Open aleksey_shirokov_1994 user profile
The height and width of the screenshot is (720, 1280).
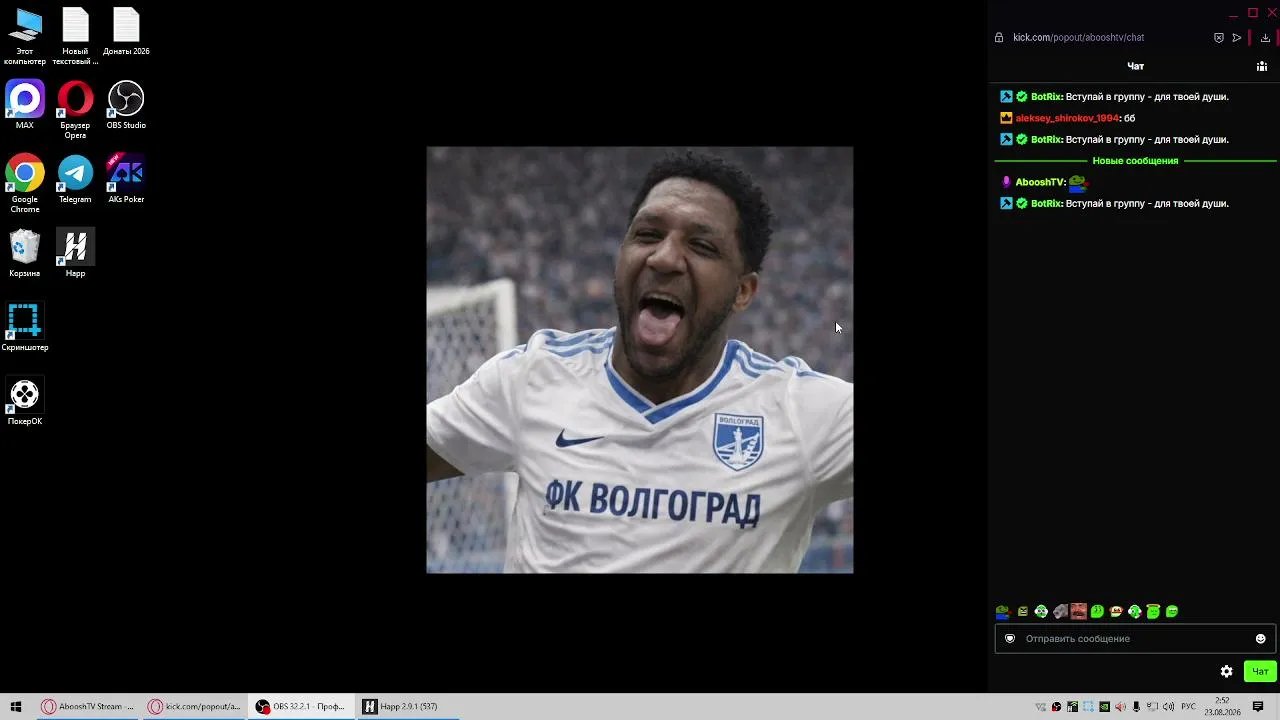[x=1067, y=118]
